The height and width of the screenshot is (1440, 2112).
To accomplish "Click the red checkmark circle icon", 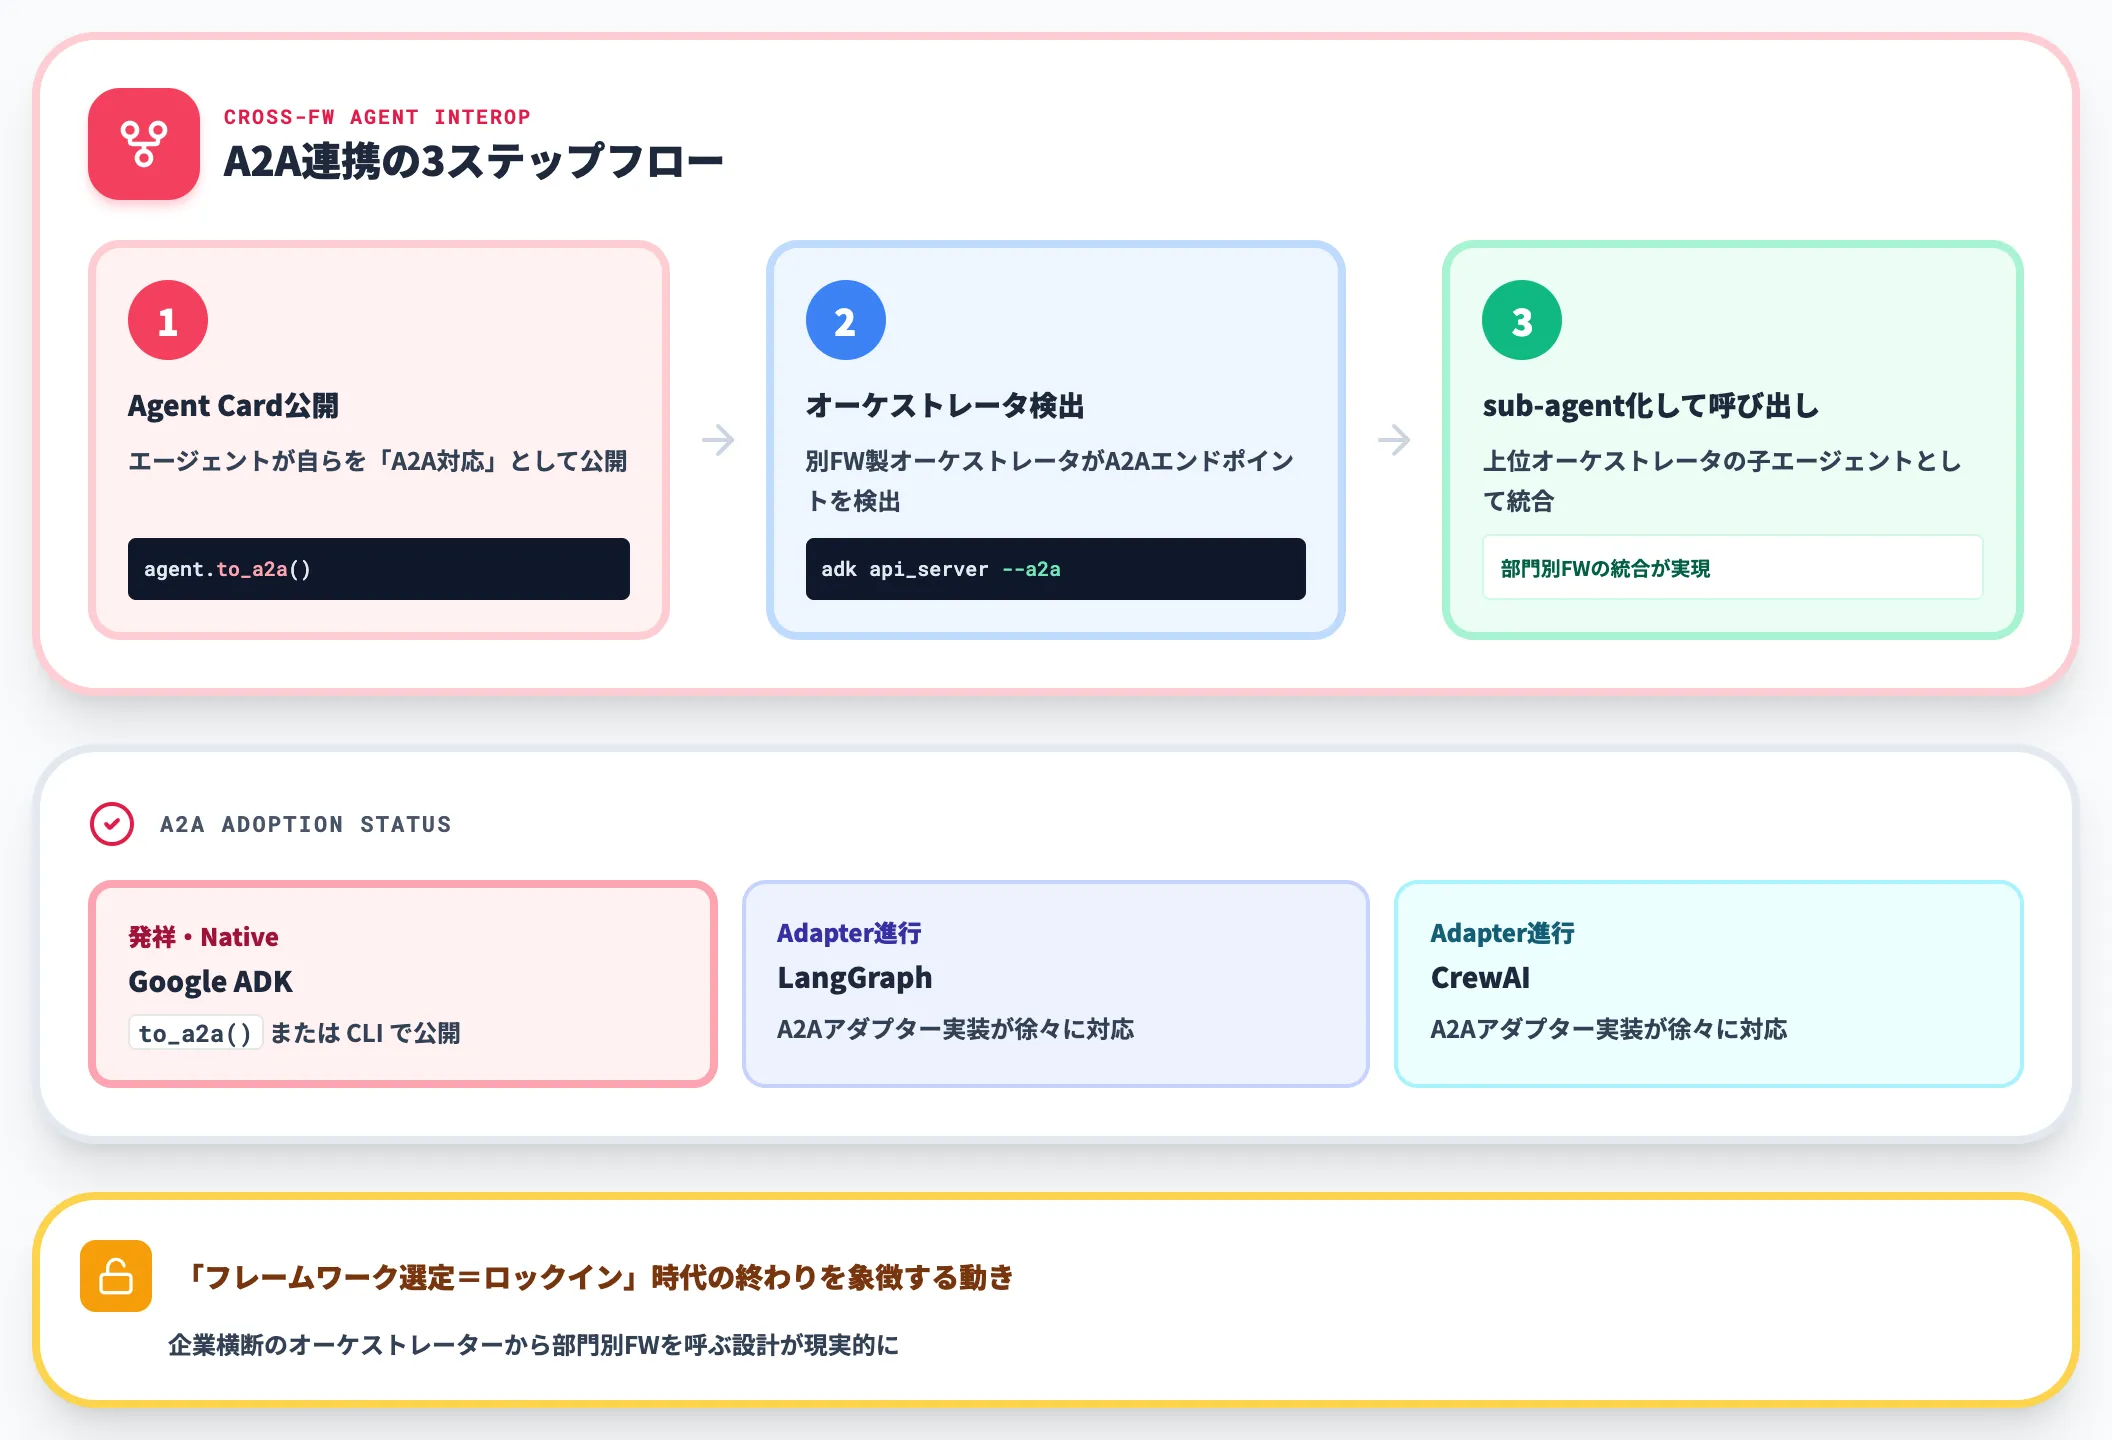I will pos(112,824).
